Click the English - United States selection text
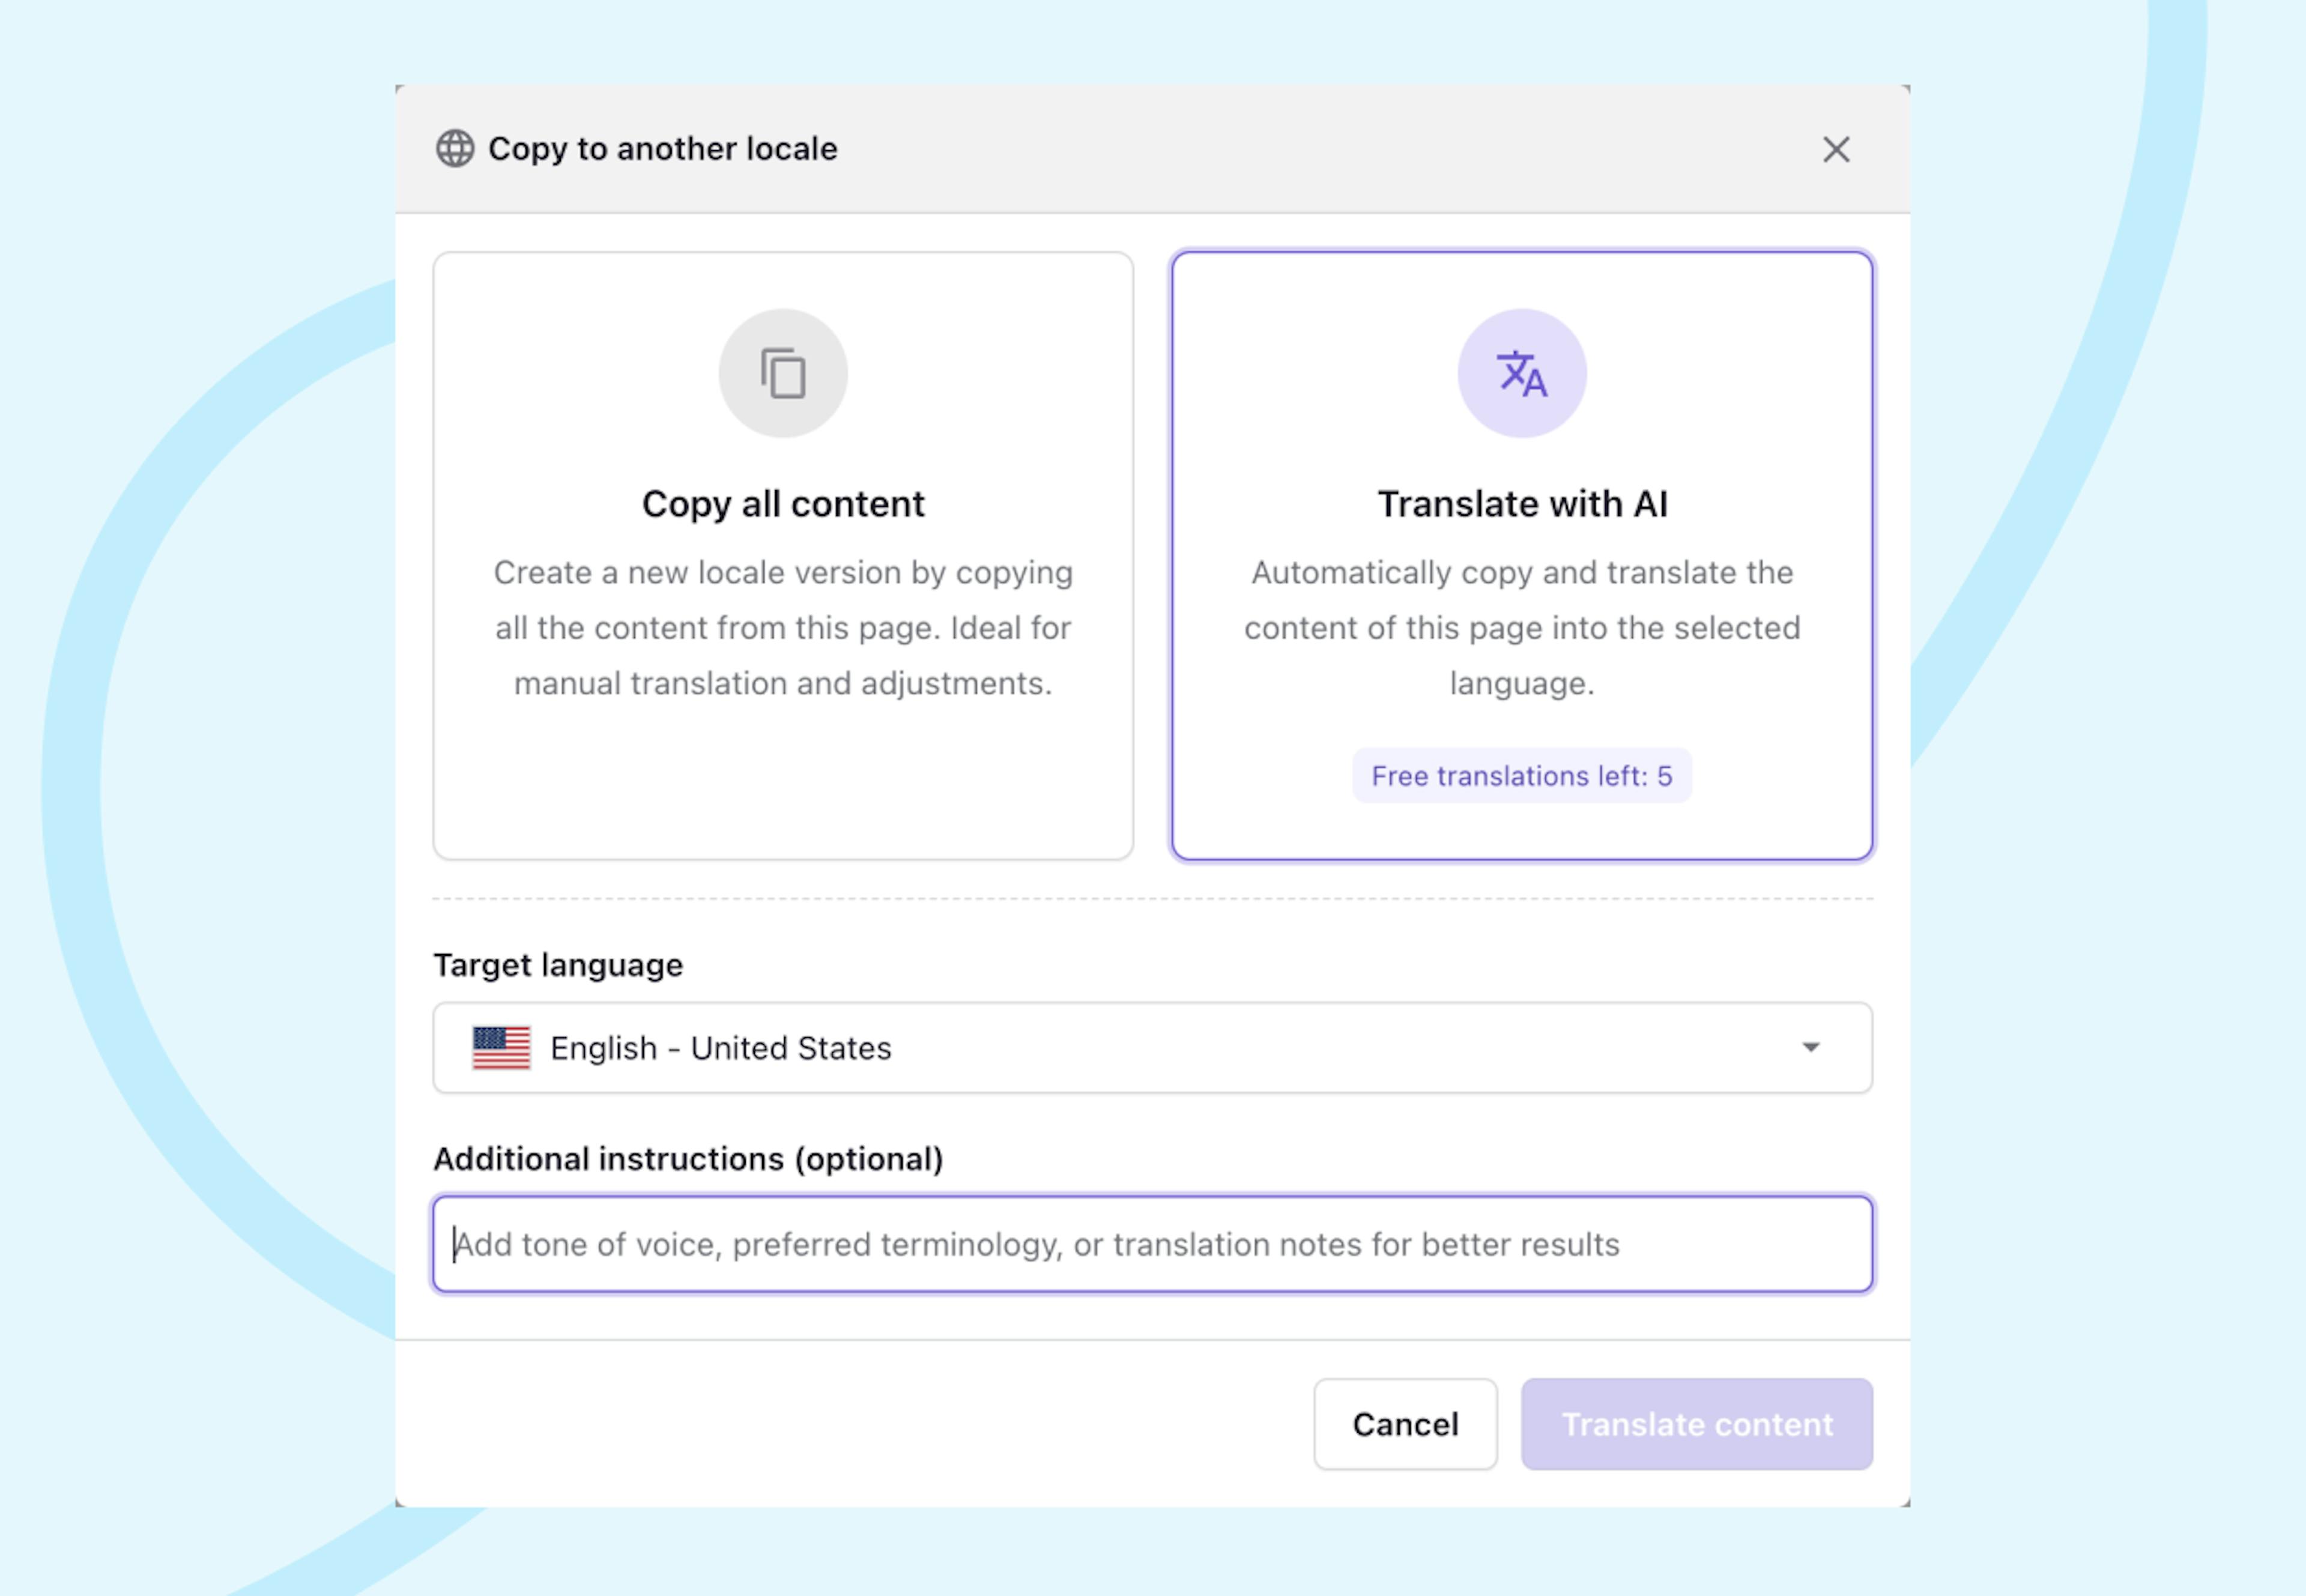 (720, 1048)
